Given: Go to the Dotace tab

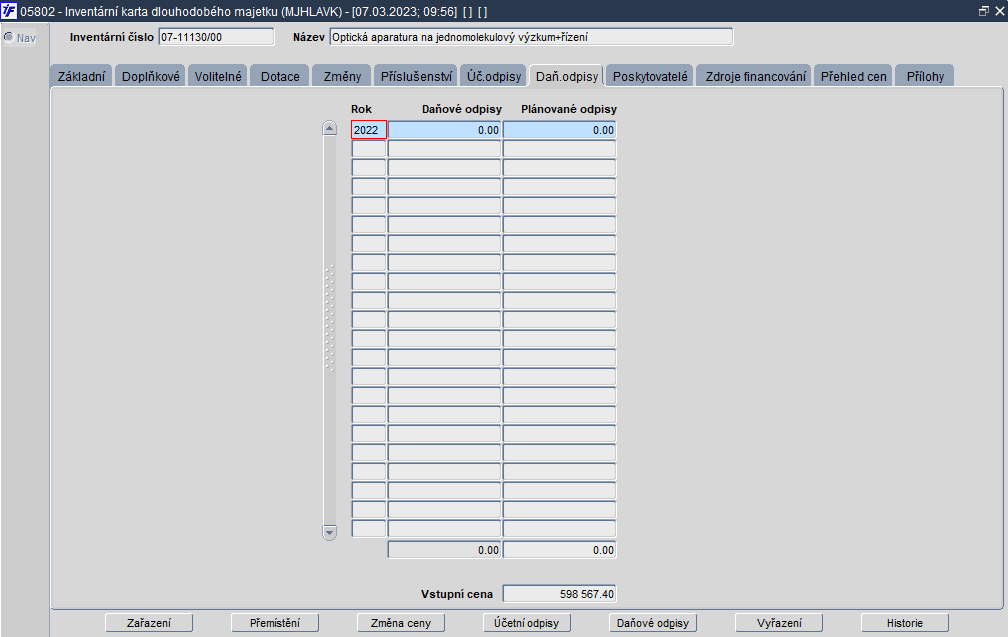Looking at the screenshot, I should coord(280,76).
